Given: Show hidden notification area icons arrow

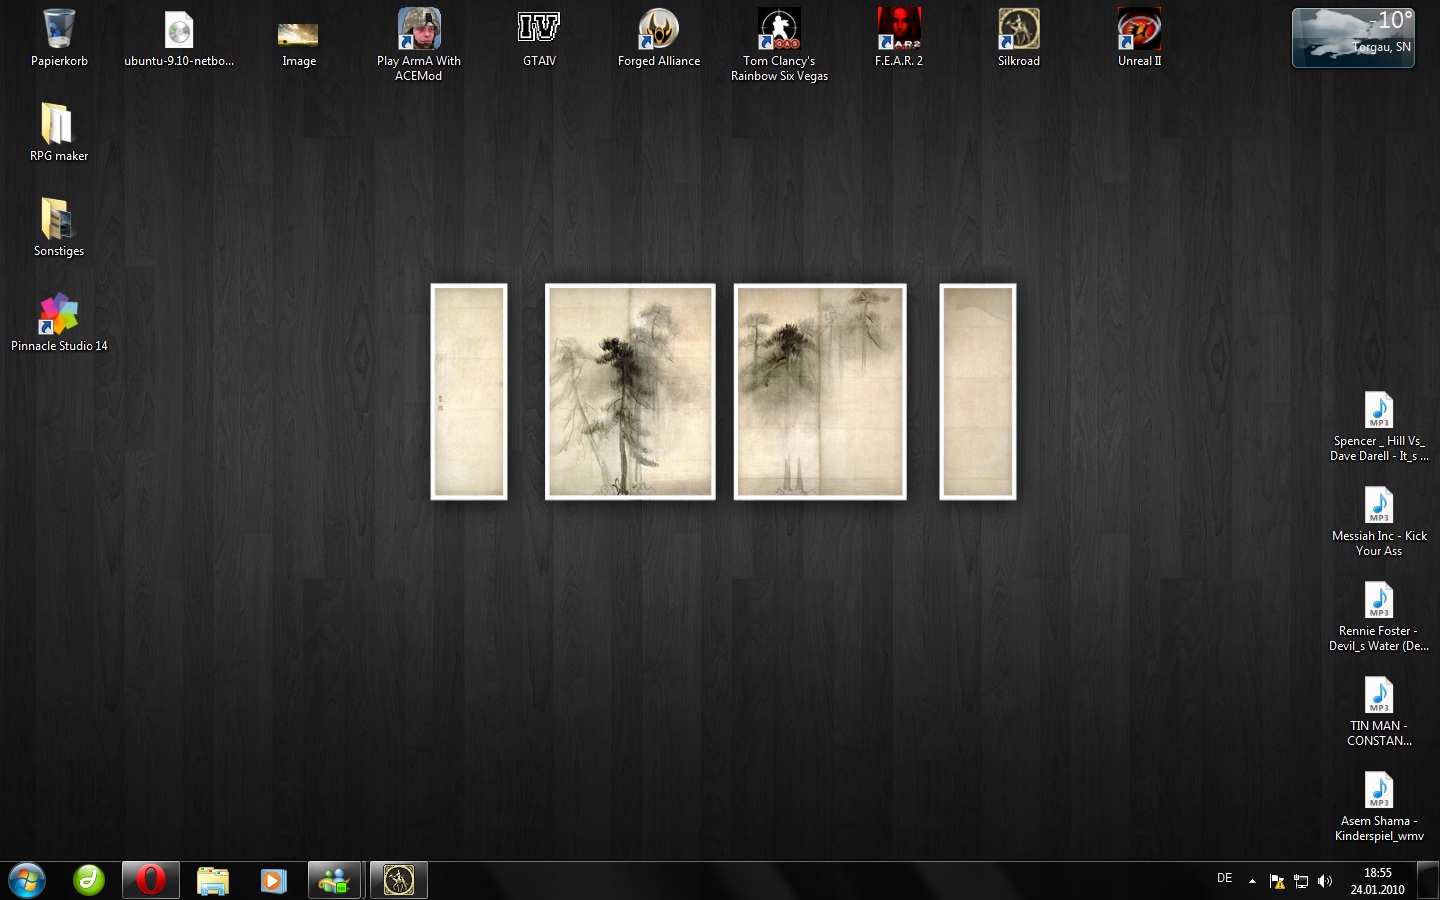Looking at the screenshot, I should click(x=1252, y=881).
